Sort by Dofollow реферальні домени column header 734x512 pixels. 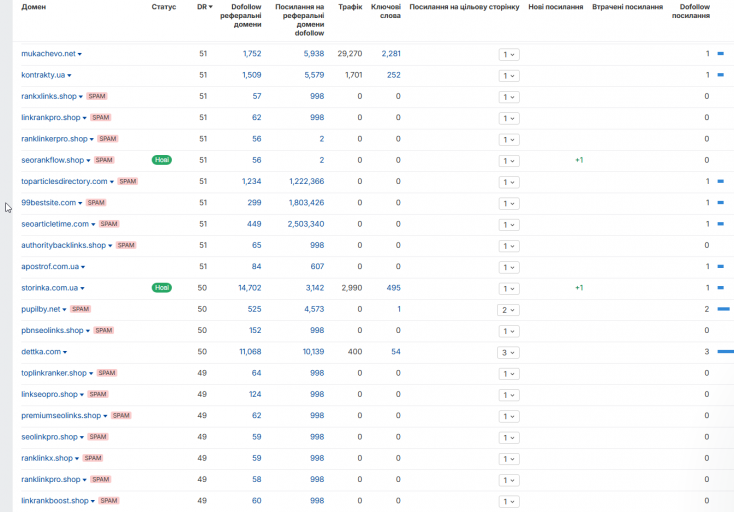[x=241, y=15]
